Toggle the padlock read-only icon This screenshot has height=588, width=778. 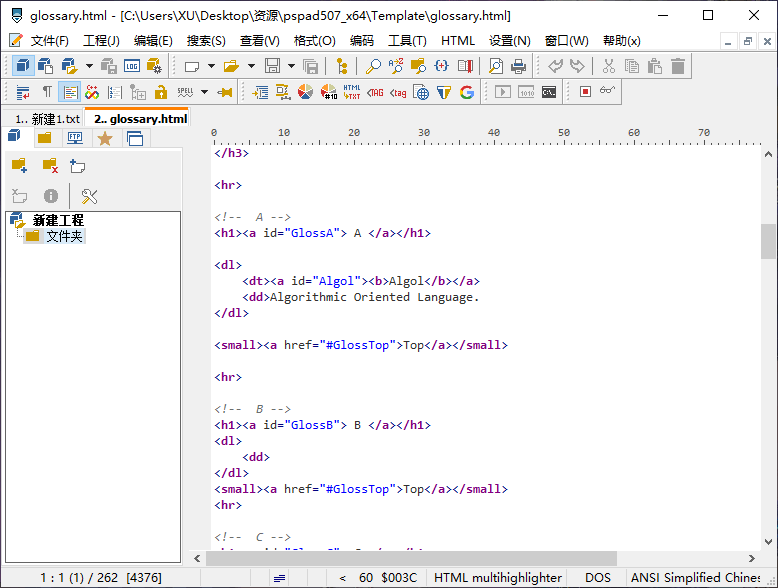(x=160, y=92)
